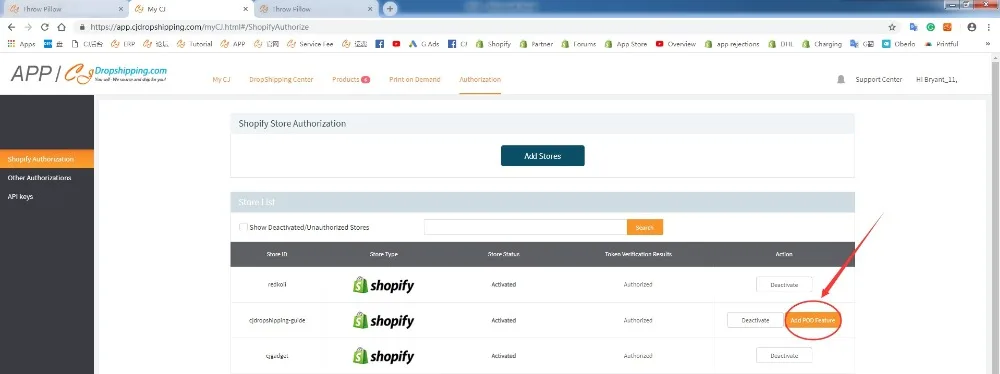Open the Print on Demand nav item
1000x374 pixels.
tap(415, 80)
